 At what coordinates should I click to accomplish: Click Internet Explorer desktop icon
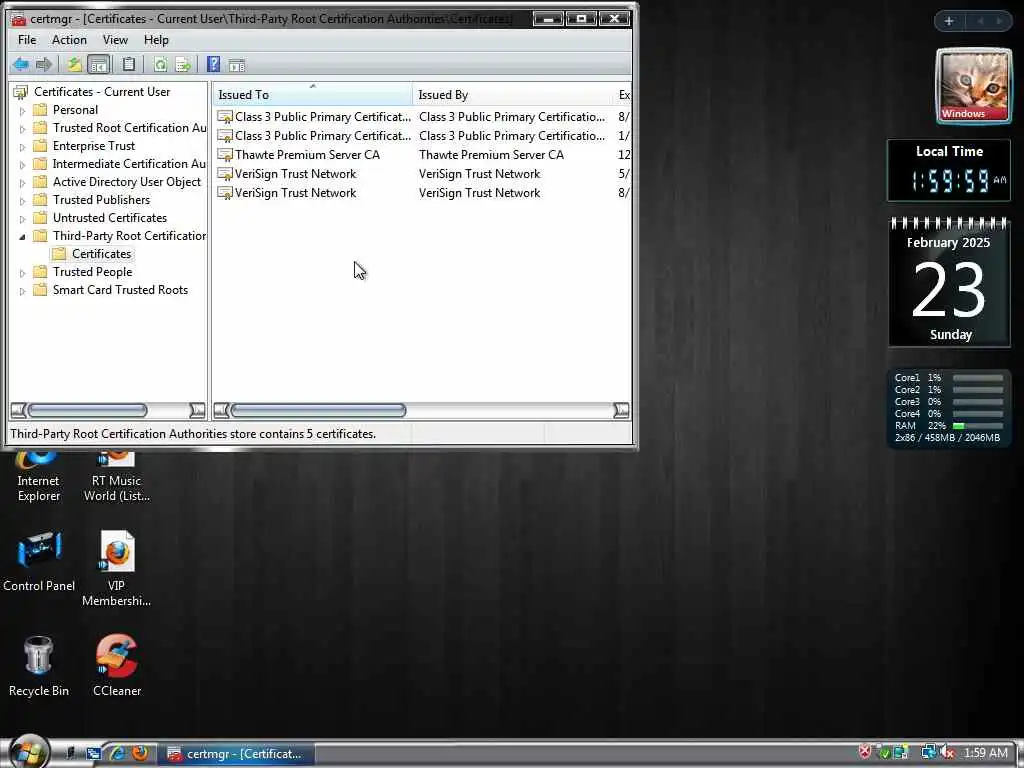(x=38, y=477)
